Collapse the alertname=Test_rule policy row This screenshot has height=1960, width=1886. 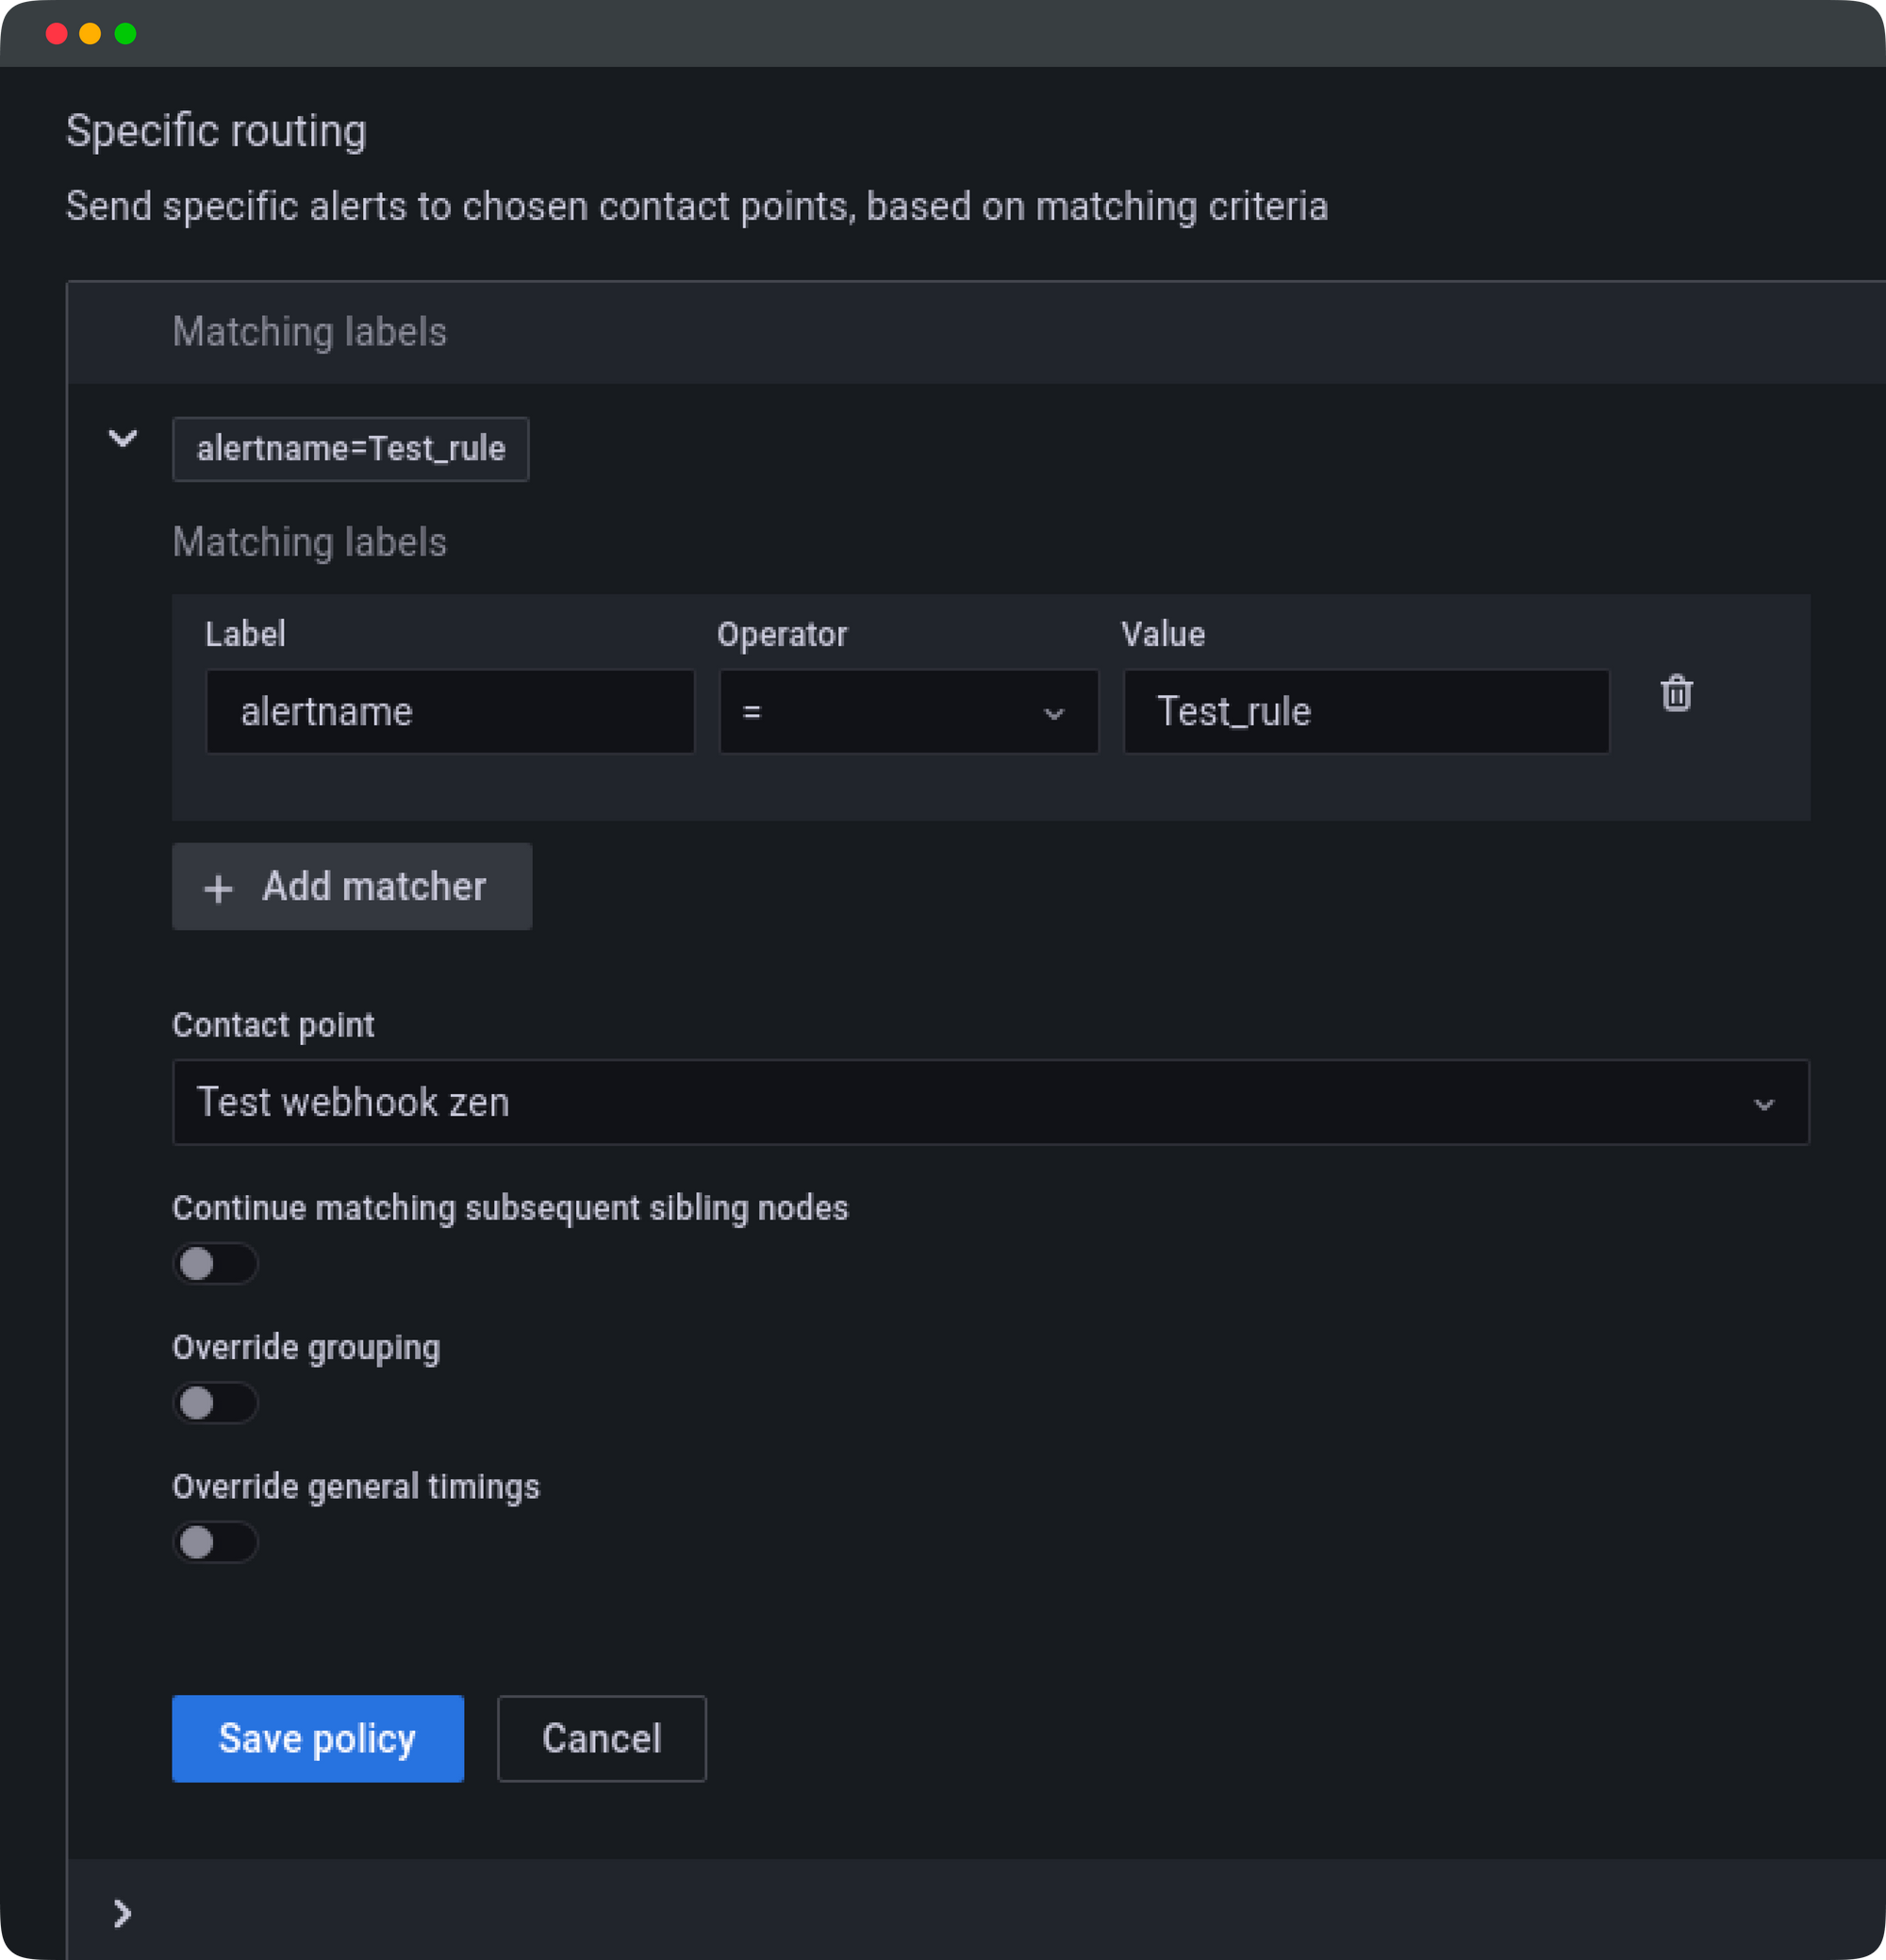pyautogui.click(x=122, y=438)
